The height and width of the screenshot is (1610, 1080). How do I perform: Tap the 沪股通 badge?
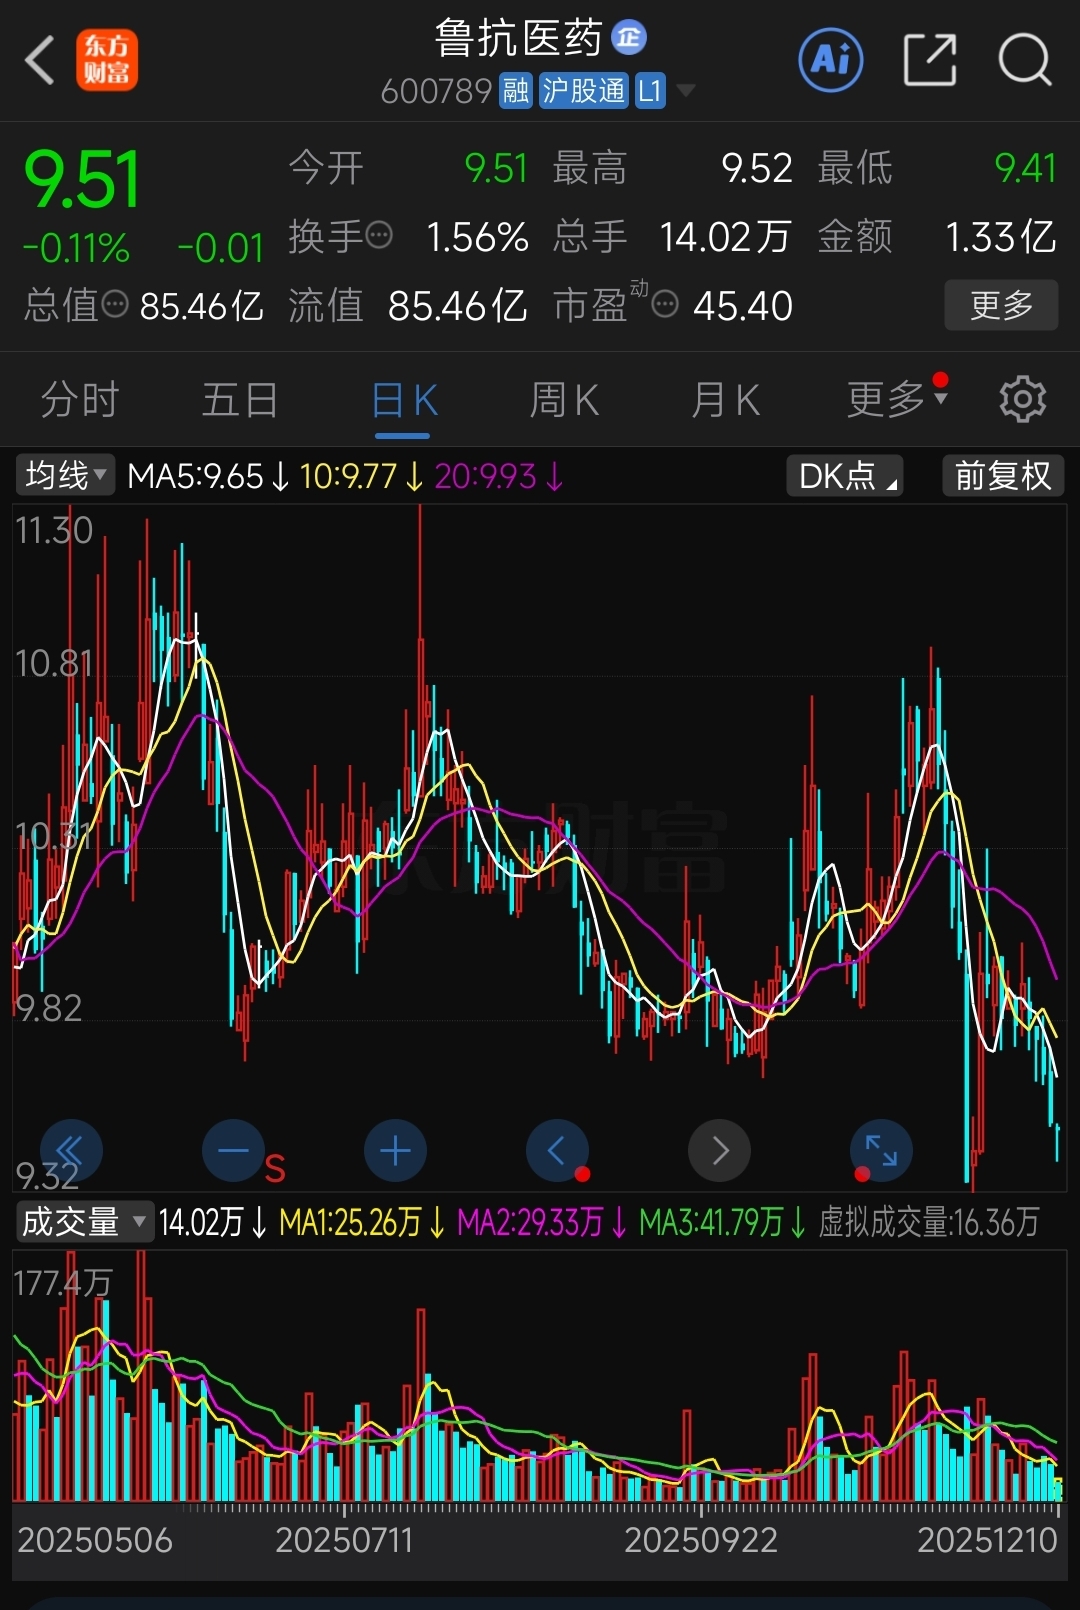coord(584,91)
